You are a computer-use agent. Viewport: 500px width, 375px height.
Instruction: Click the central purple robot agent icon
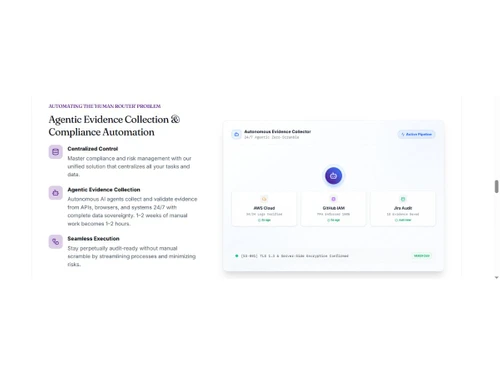333,176
